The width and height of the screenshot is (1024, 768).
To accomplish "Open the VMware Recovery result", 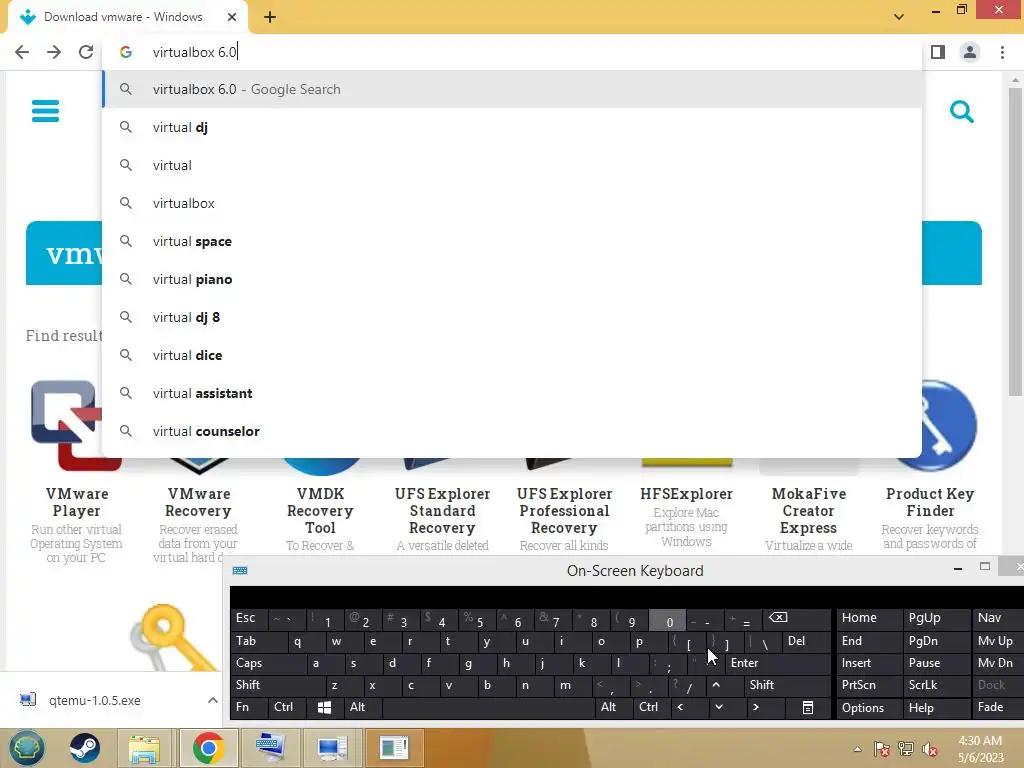I will click(199, 502).
